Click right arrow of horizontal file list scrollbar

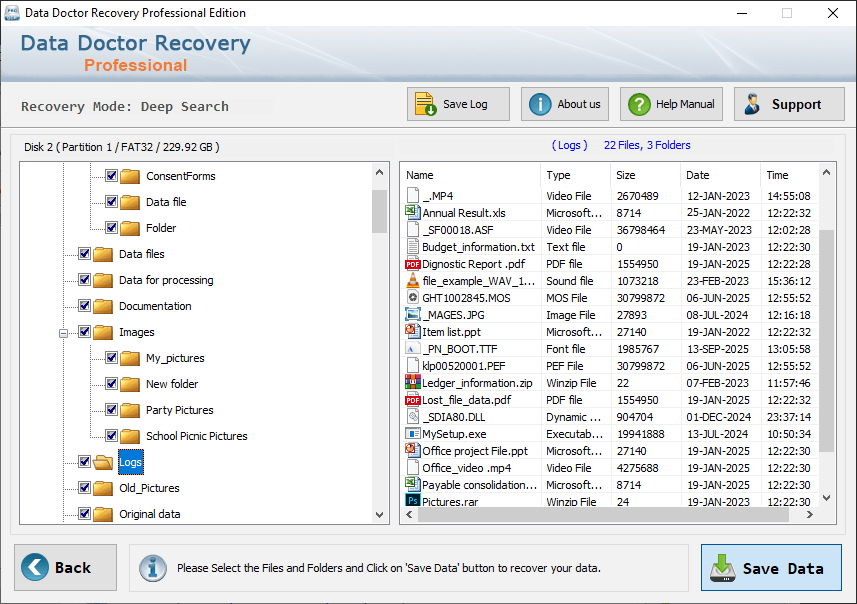809,514
